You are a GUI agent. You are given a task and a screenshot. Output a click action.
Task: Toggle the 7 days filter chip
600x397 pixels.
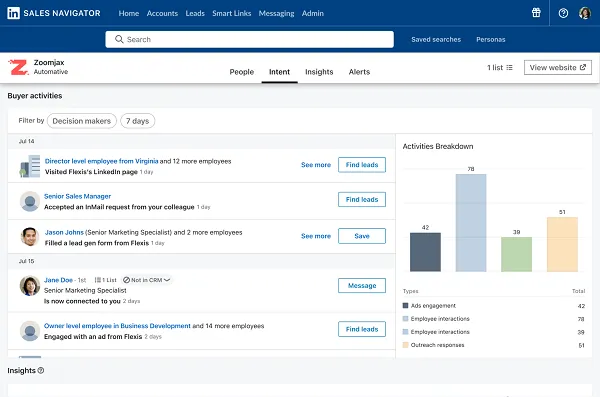(137, 121)
